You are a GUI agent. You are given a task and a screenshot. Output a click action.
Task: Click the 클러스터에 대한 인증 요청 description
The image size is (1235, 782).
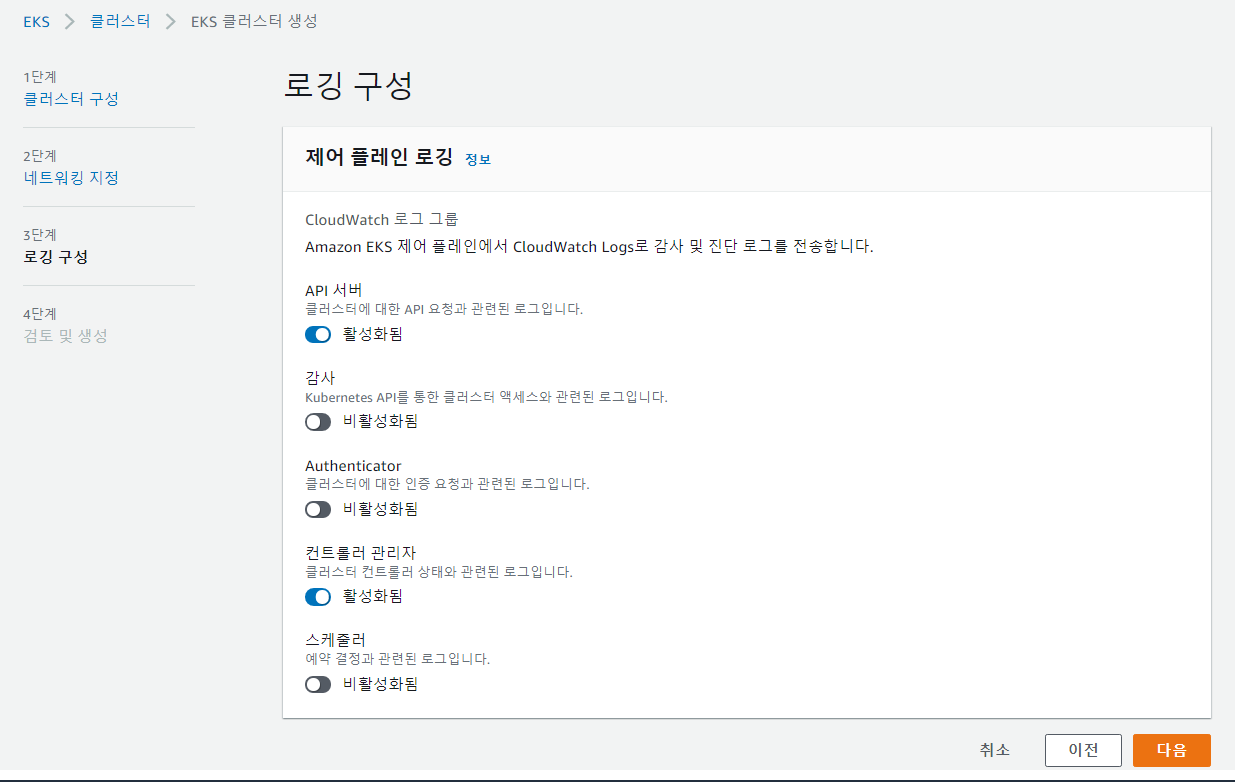point(447,484)
